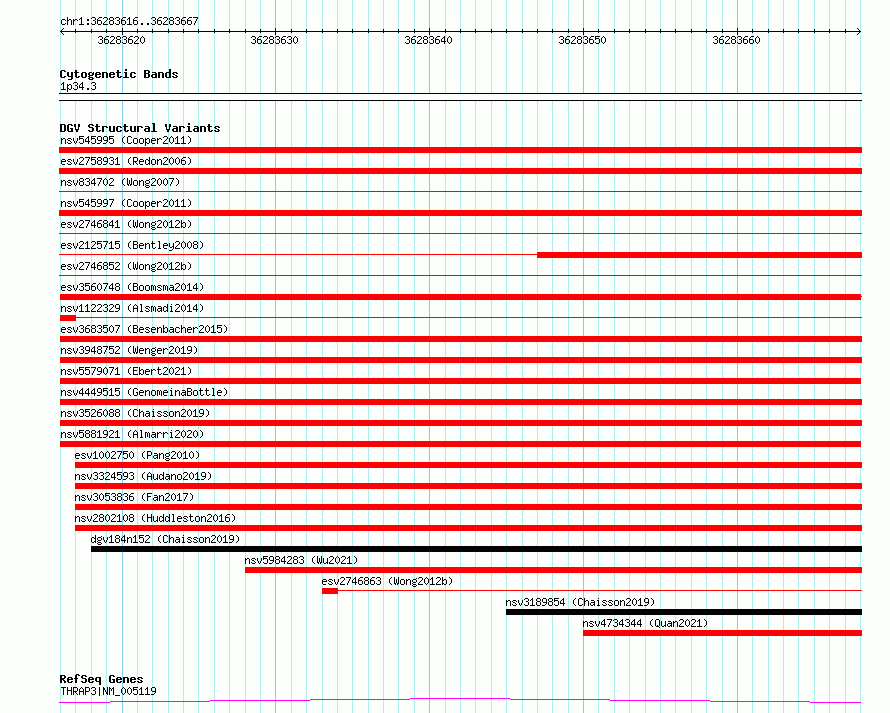Image resolution: width=890 pixels, height=713 pixels.
Task: Select the nsv1122329 (Alsmadi2014) label
Action: tap(132, 308)
